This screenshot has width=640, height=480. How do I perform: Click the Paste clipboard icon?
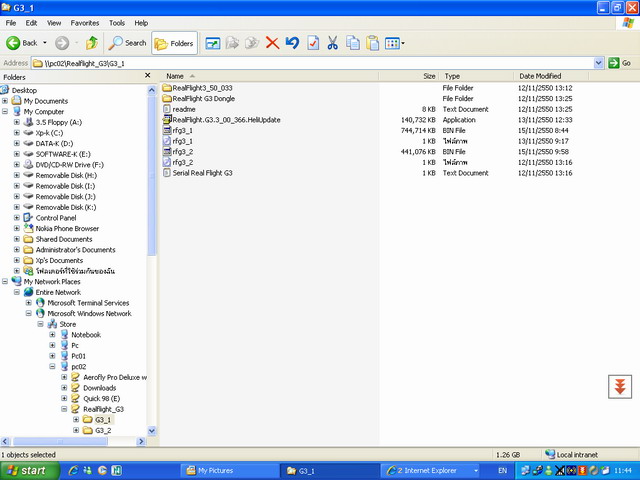(x=372, y=43)
